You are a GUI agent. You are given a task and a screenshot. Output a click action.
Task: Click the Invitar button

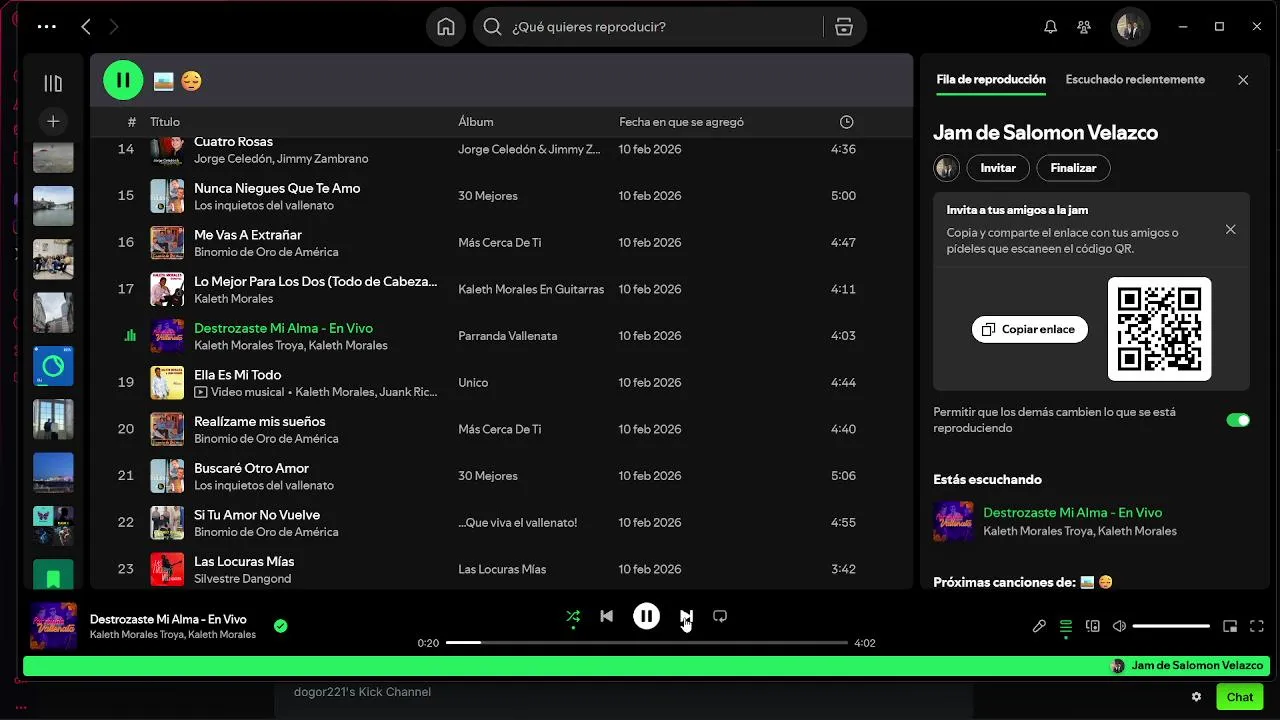click(998, 168)
